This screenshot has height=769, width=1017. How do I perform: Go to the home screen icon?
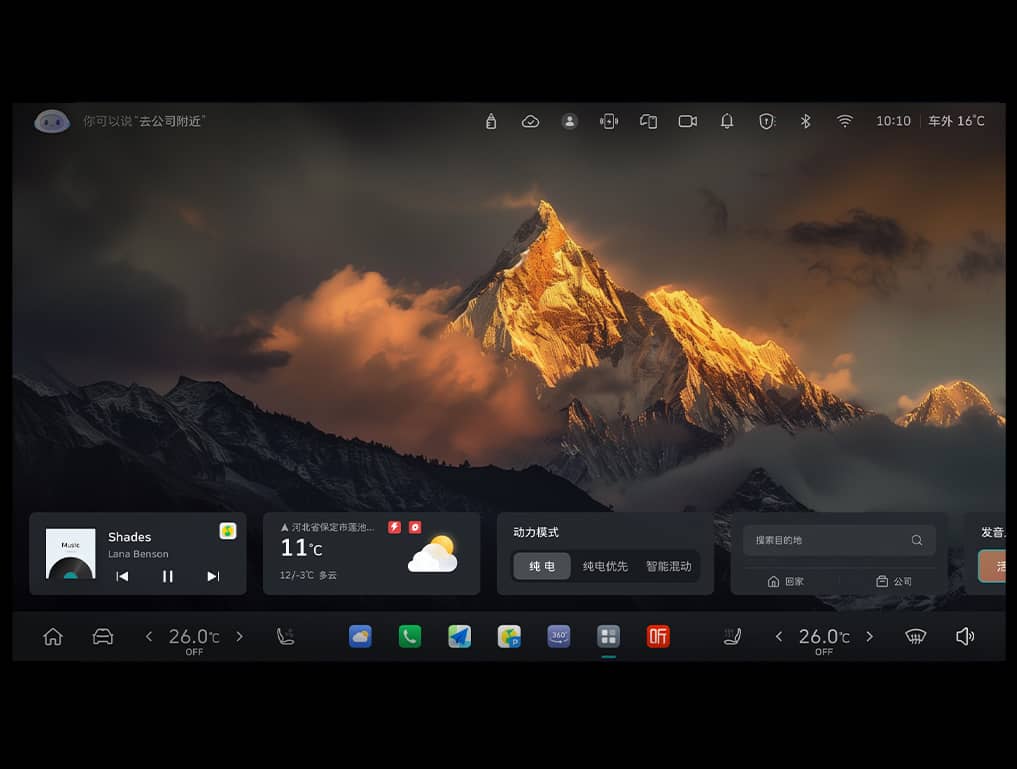click(x=53, y=636)
